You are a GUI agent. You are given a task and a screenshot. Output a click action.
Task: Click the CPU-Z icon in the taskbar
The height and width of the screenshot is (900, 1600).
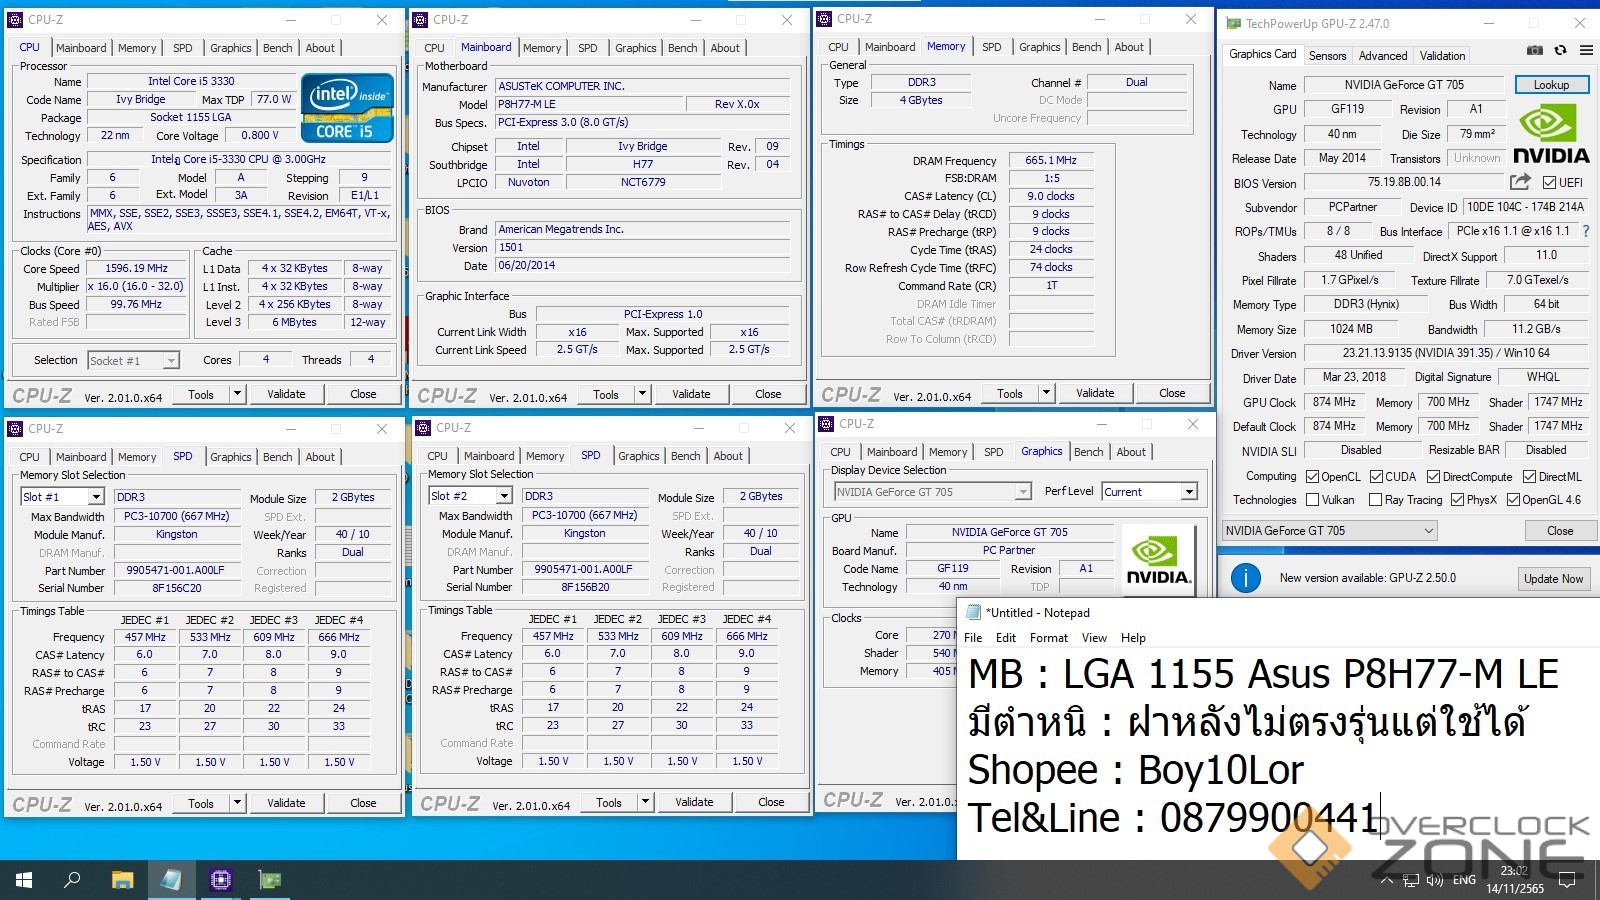point(220,880)
